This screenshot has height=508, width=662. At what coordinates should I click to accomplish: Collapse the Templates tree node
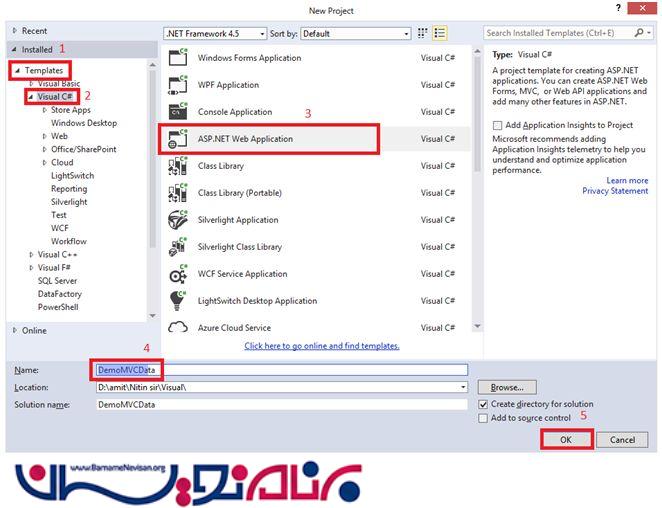coord(17,71)
